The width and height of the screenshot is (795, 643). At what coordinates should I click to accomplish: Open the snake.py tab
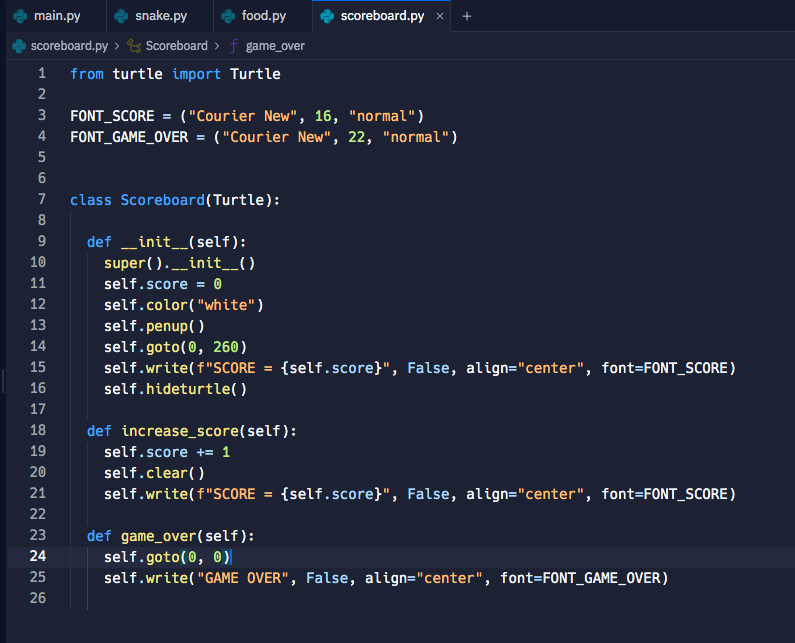(160, 16)
